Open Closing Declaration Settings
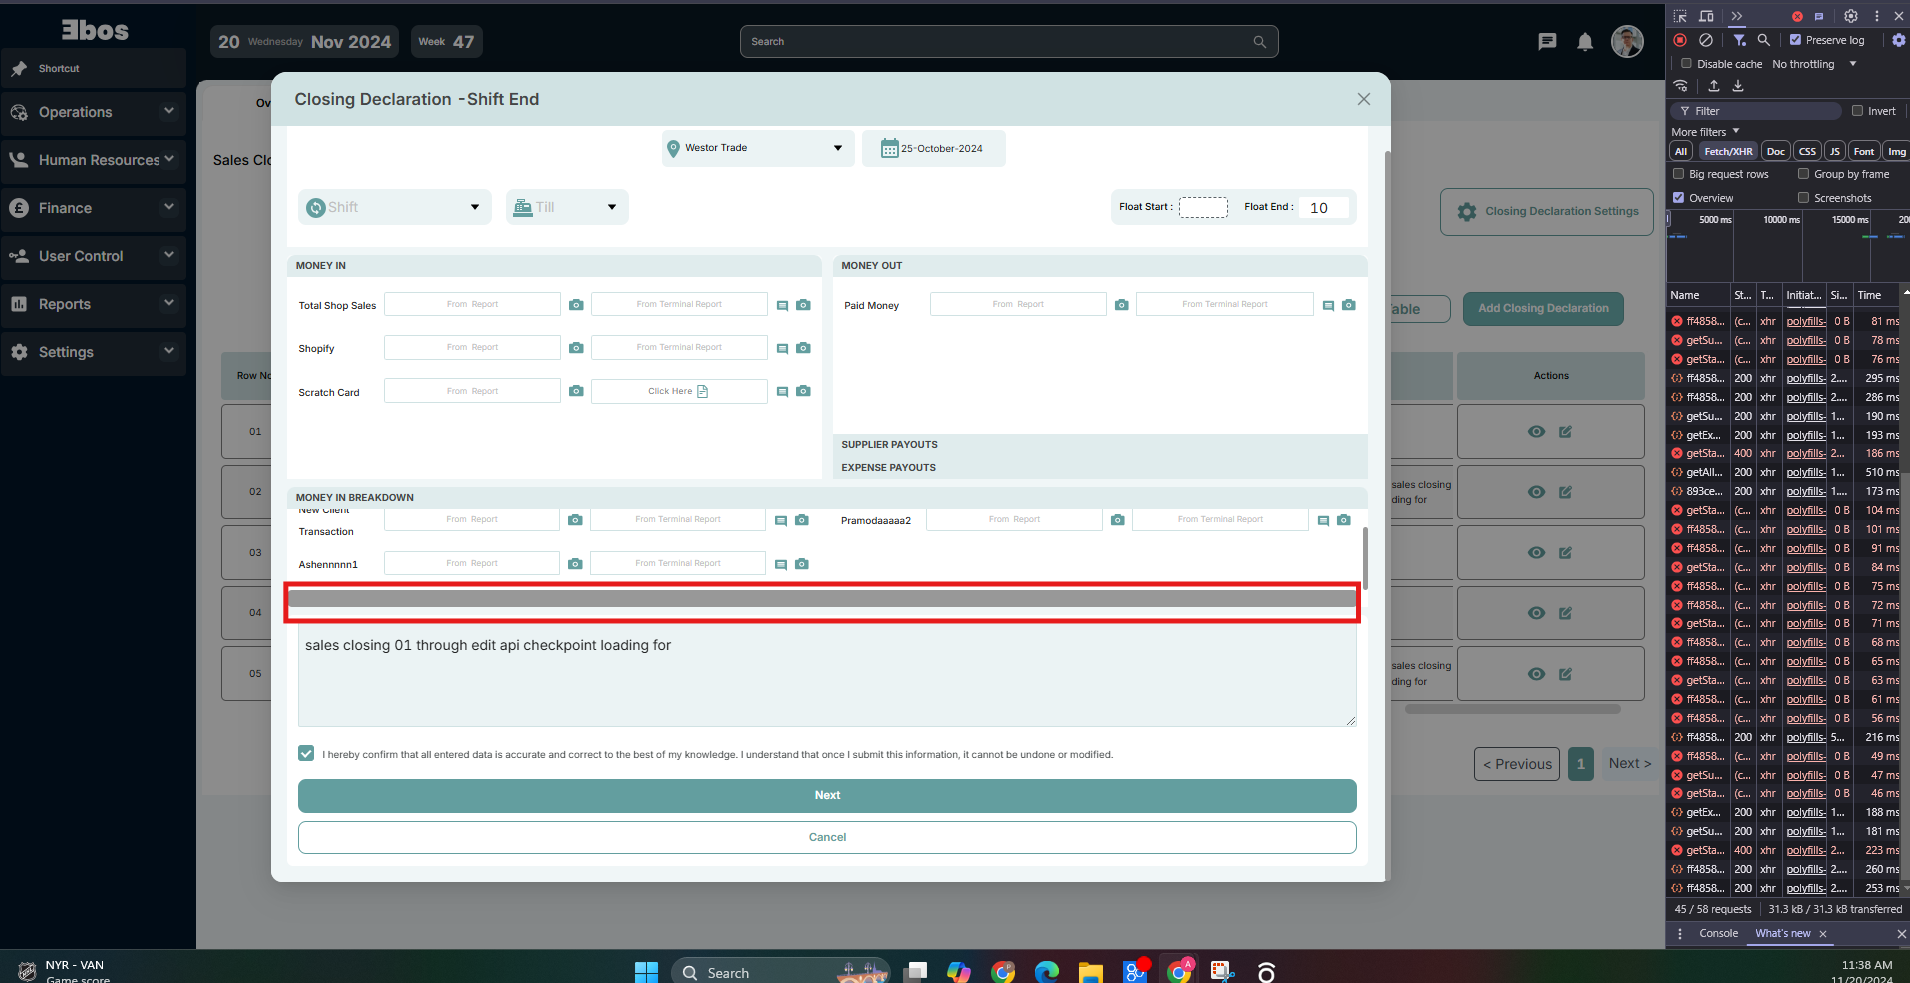Screen dimensions: 1910x983 point(1547,212)
